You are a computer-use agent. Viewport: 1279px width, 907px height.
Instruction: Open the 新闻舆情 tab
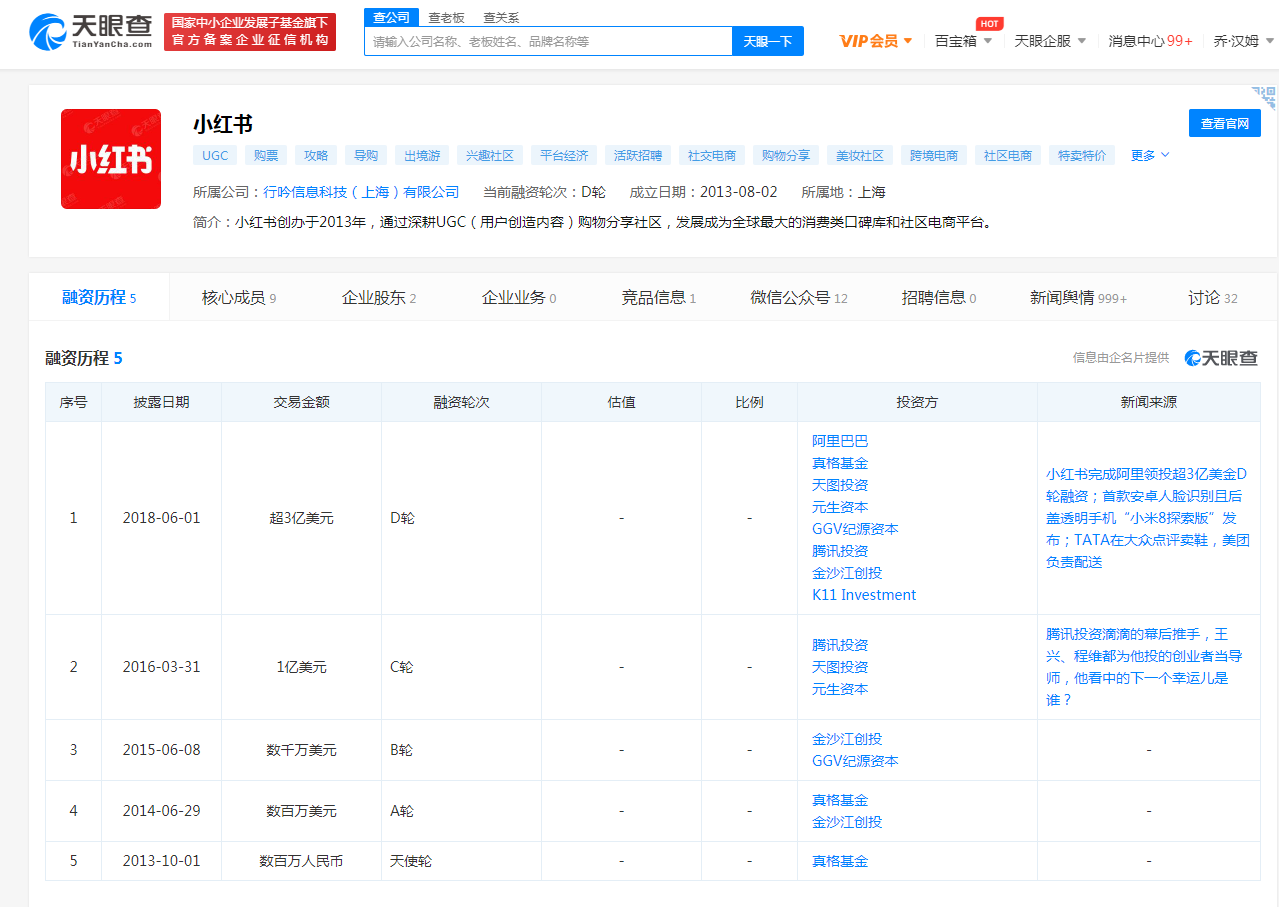[x=1079, y=297]
